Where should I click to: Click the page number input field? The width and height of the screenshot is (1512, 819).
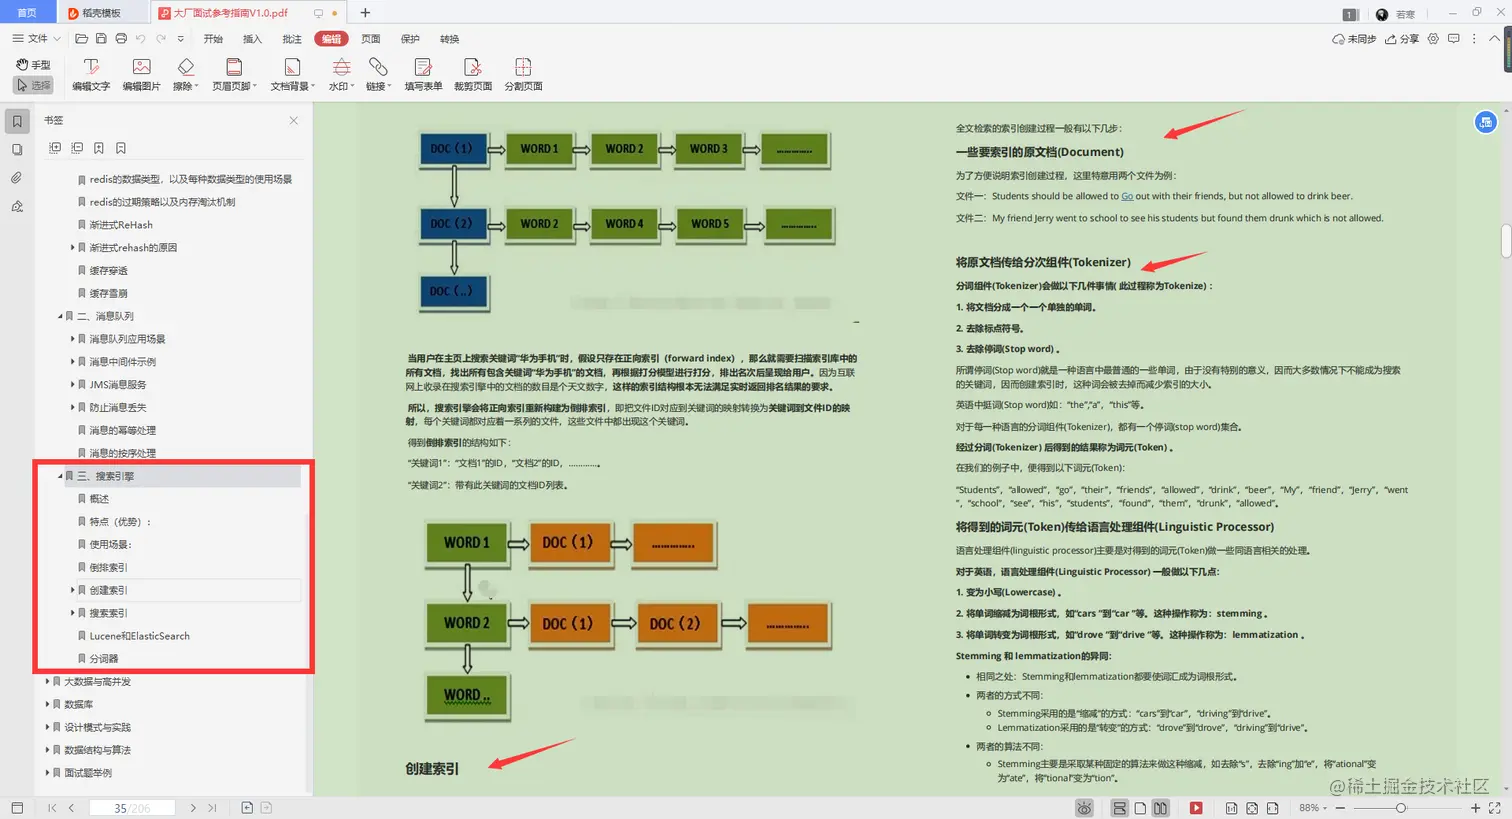(x=131, y=808)
